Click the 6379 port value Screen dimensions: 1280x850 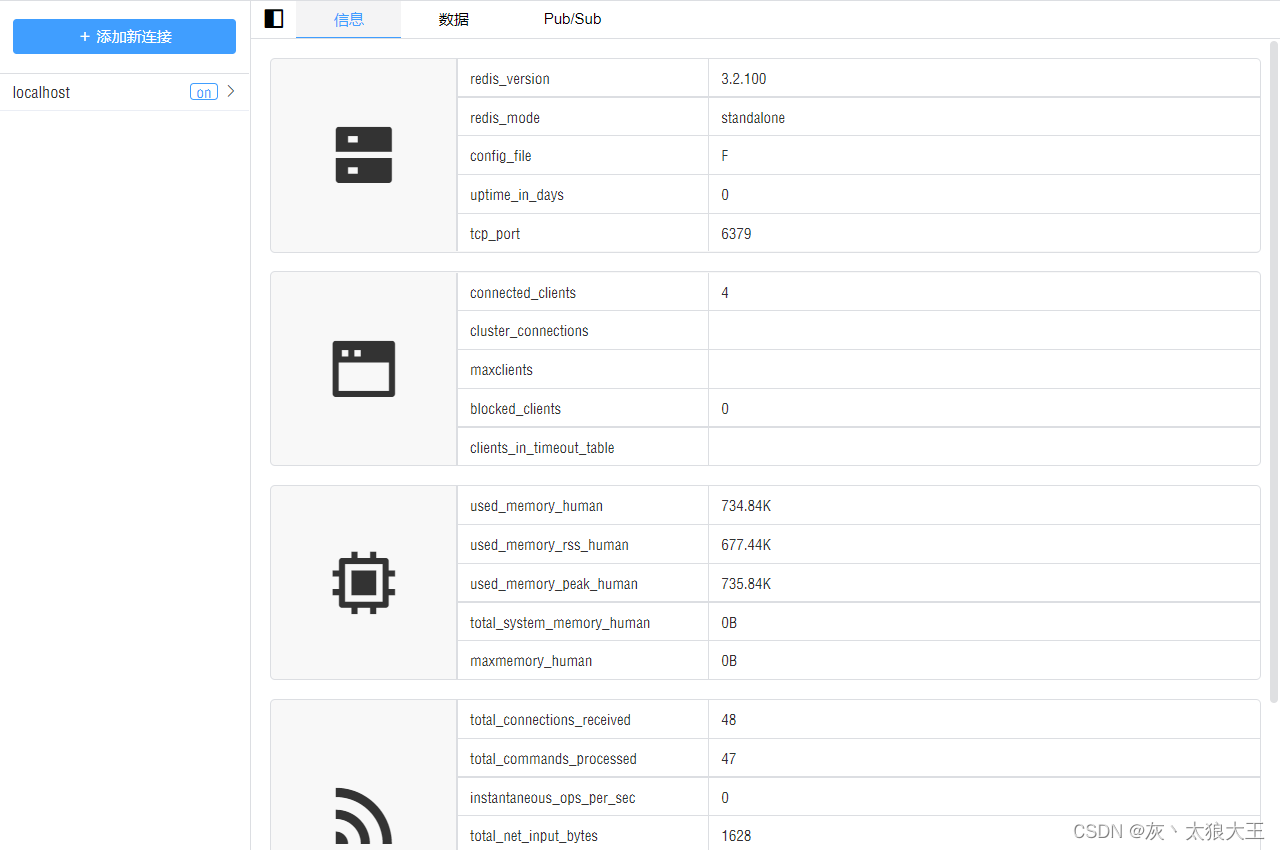tap(736, 234)
